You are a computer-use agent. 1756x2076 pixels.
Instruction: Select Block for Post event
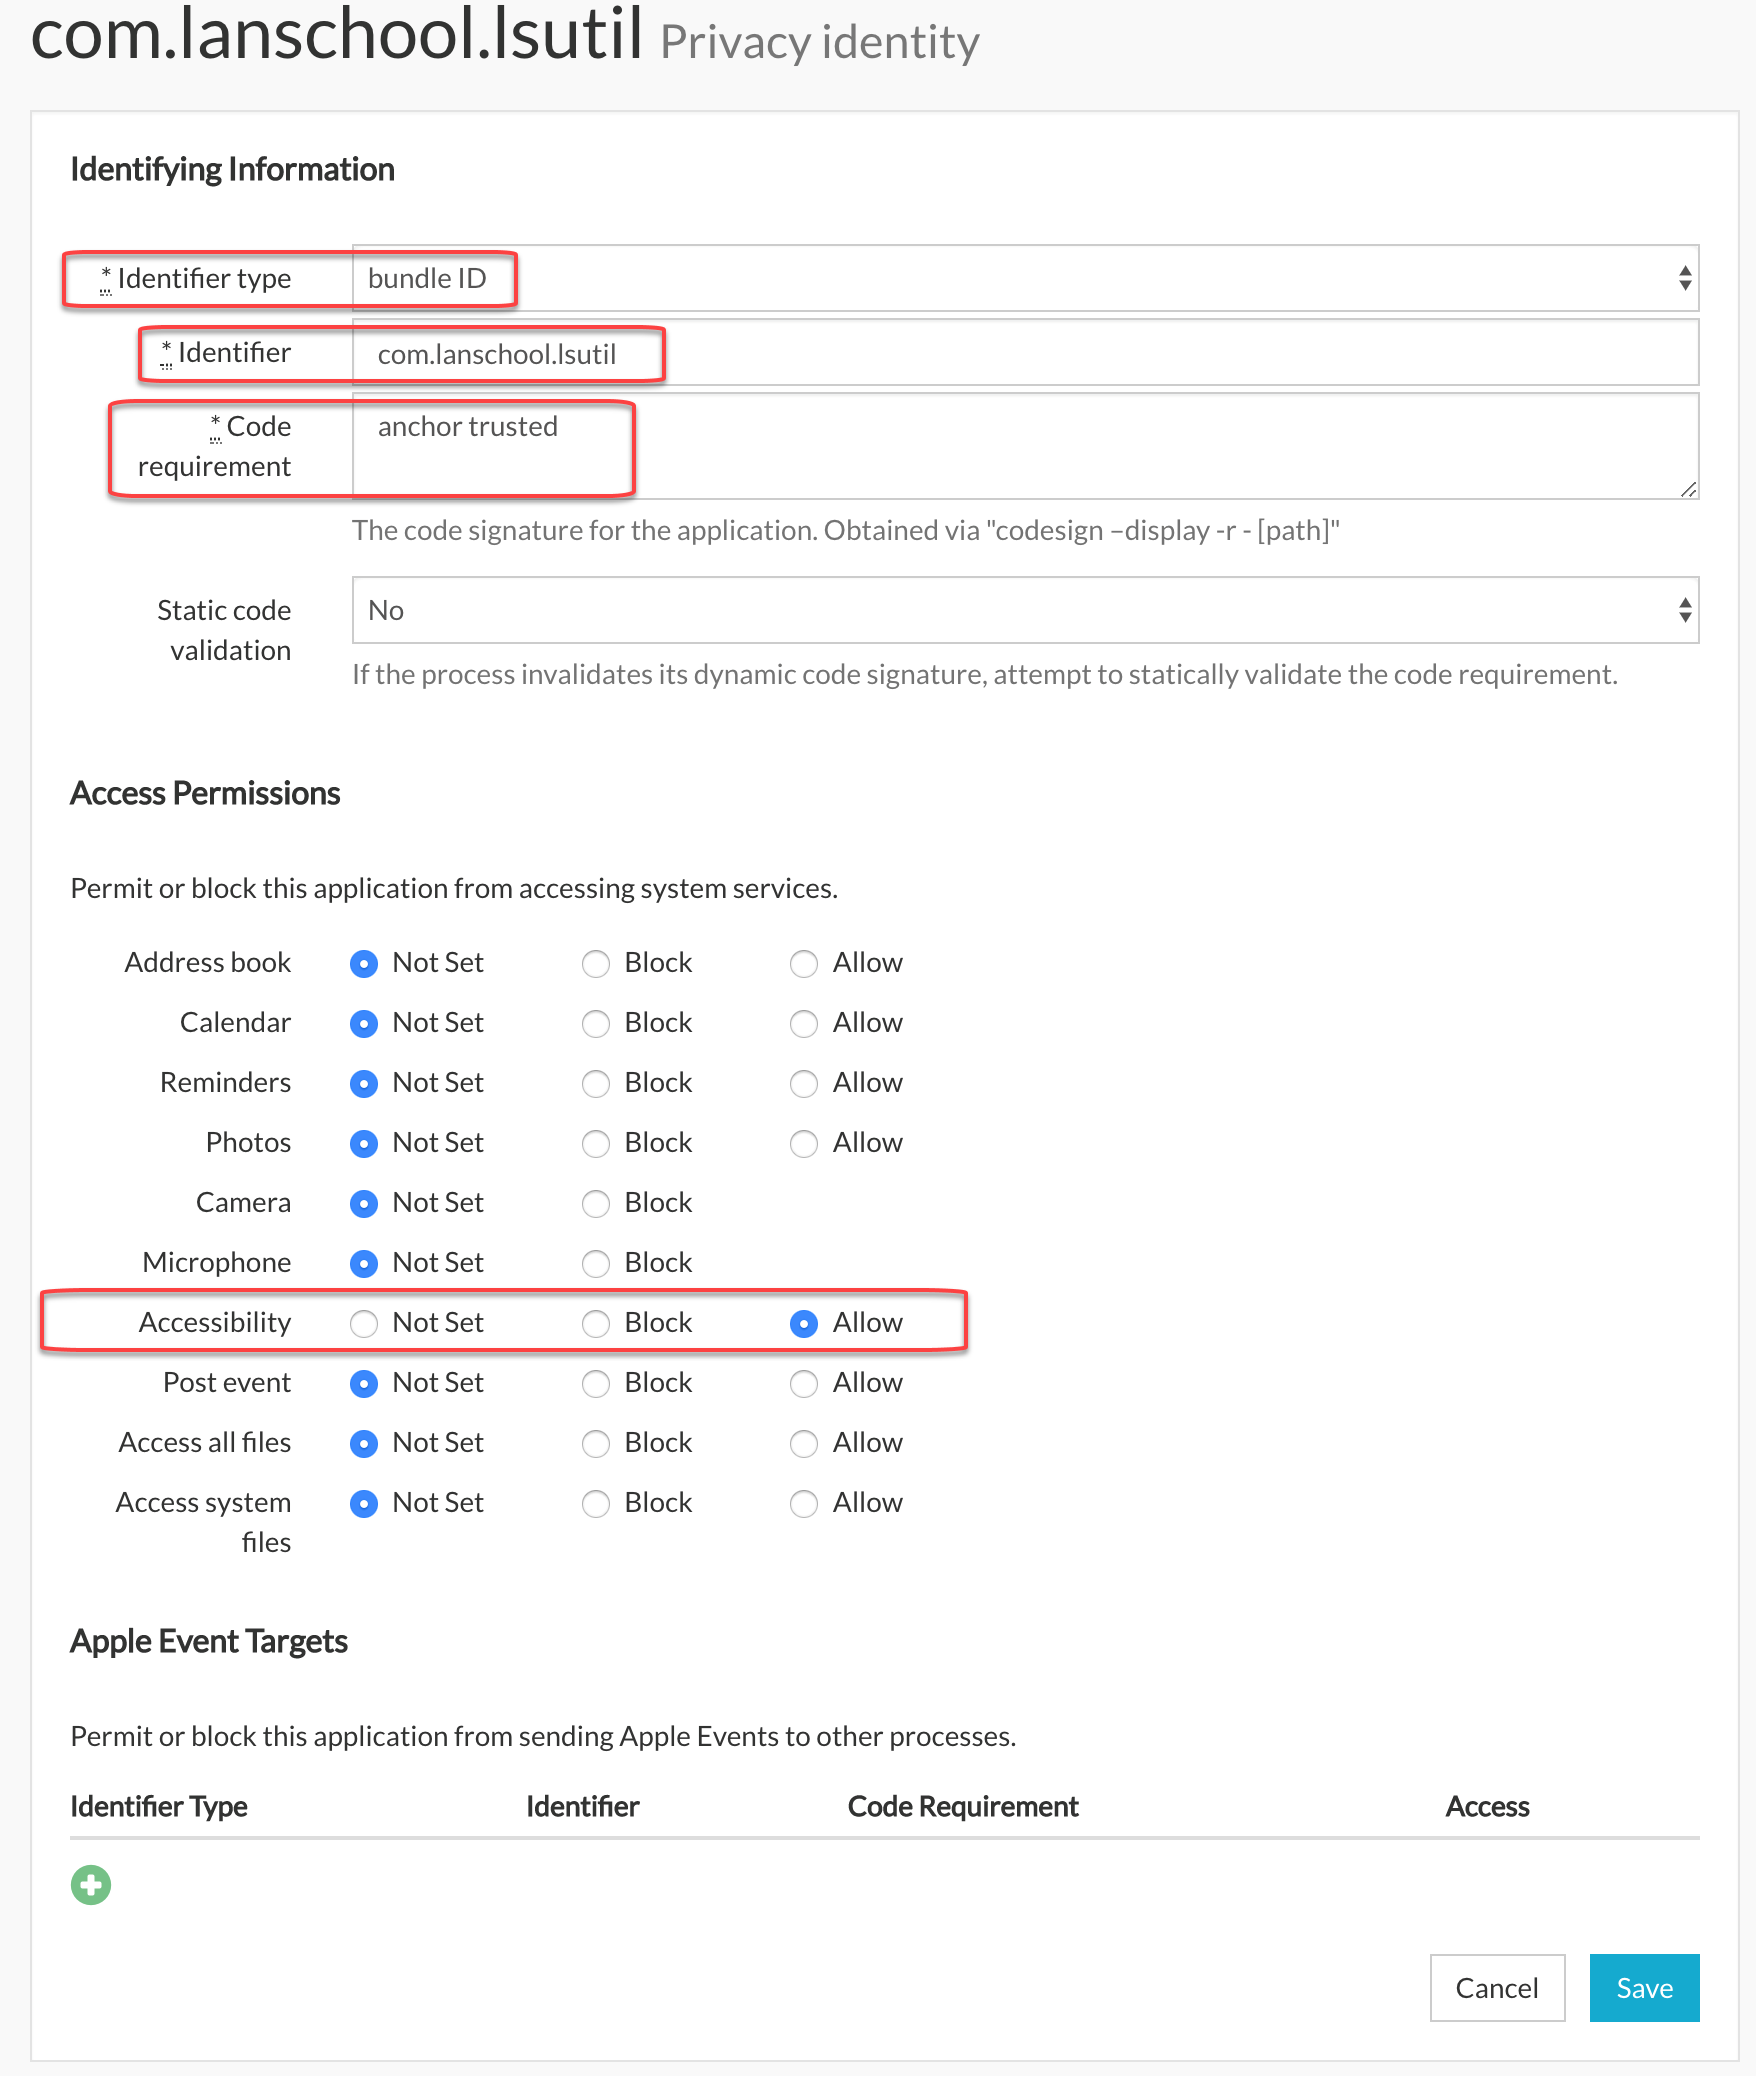tap(596, 1383)
